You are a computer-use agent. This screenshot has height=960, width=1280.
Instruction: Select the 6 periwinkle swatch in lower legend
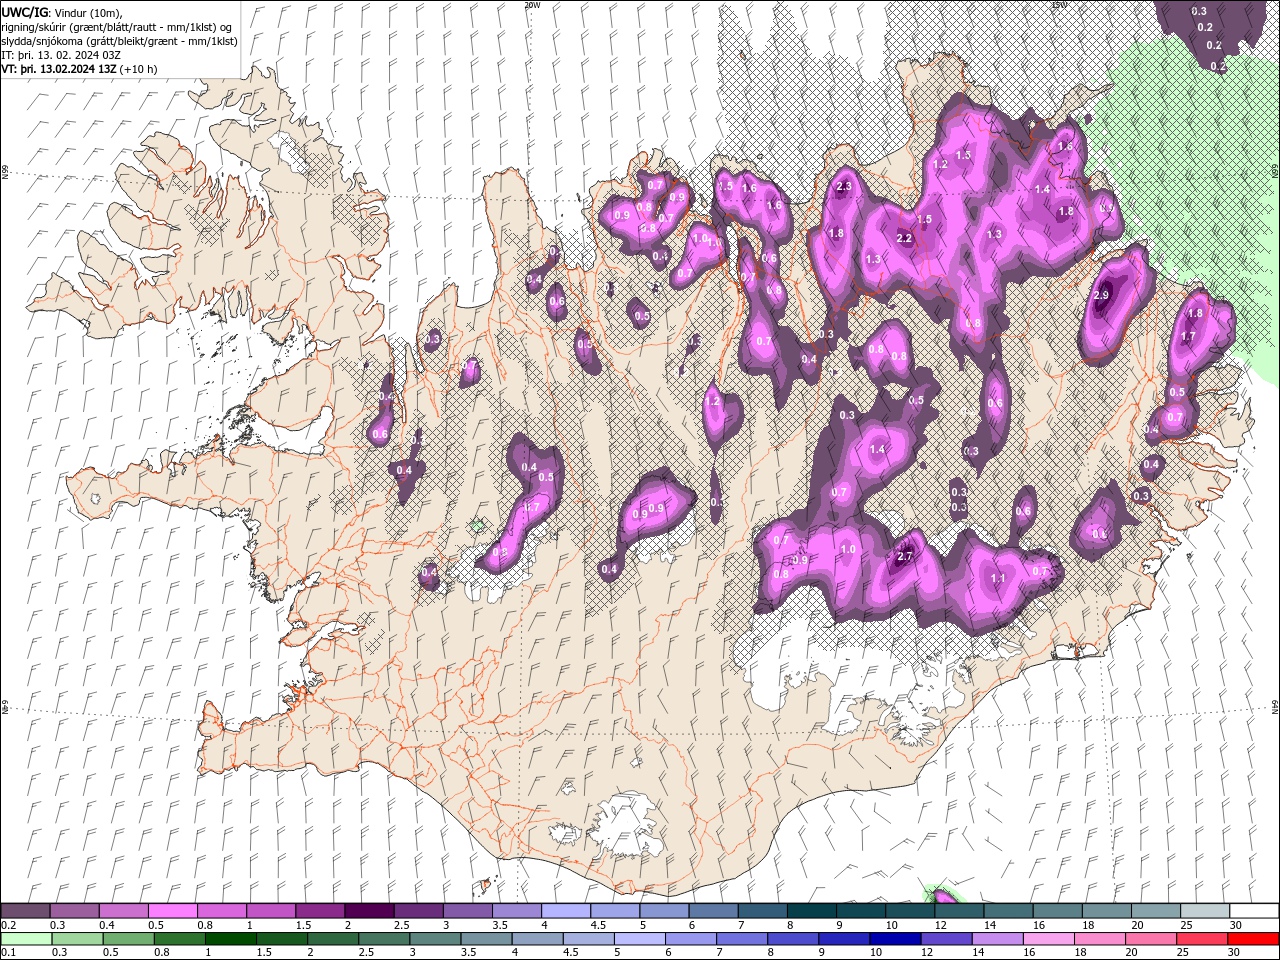[x=691, y=940]
